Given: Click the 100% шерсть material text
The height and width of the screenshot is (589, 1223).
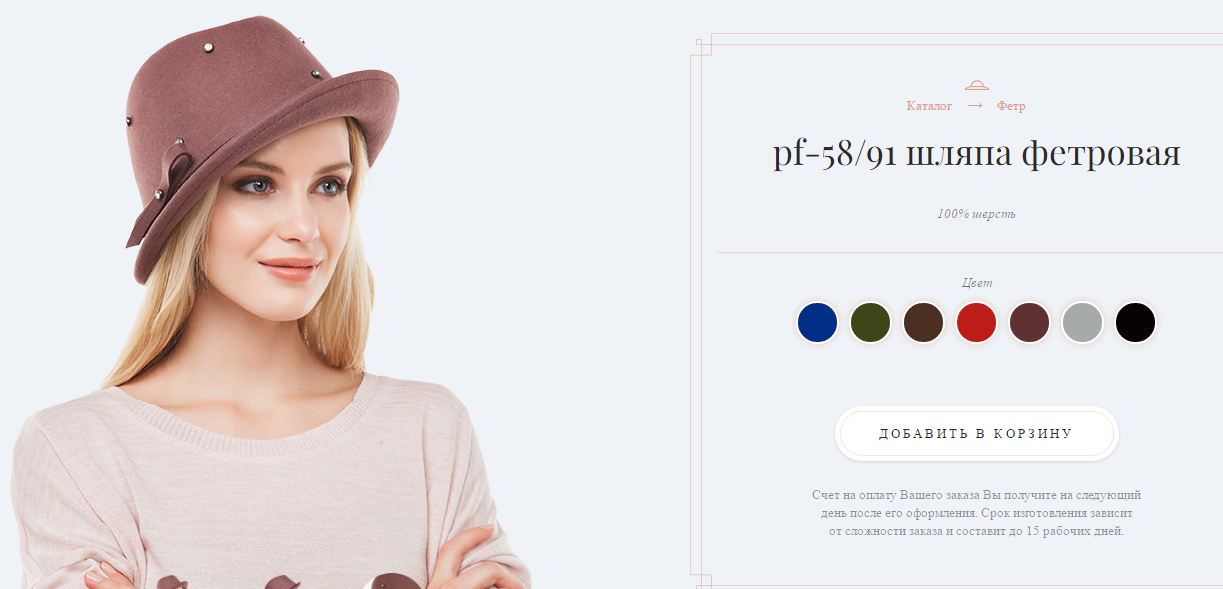Looking at the screenshot, I should [976, 214].
